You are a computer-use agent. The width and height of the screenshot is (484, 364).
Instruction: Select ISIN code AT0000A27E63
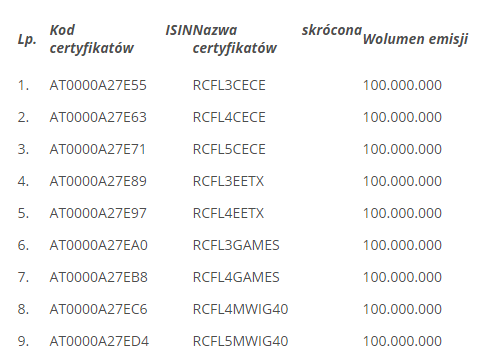click(x=98, y=117)
